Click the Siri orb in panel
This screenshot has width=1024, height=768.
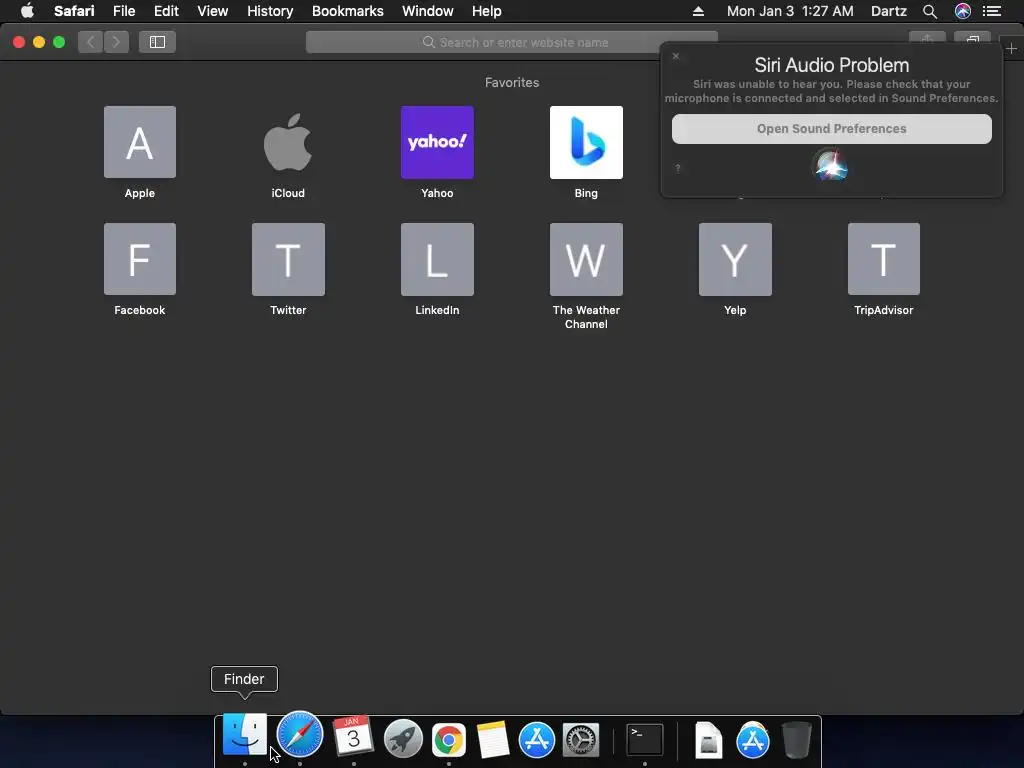tap(830, 166)
